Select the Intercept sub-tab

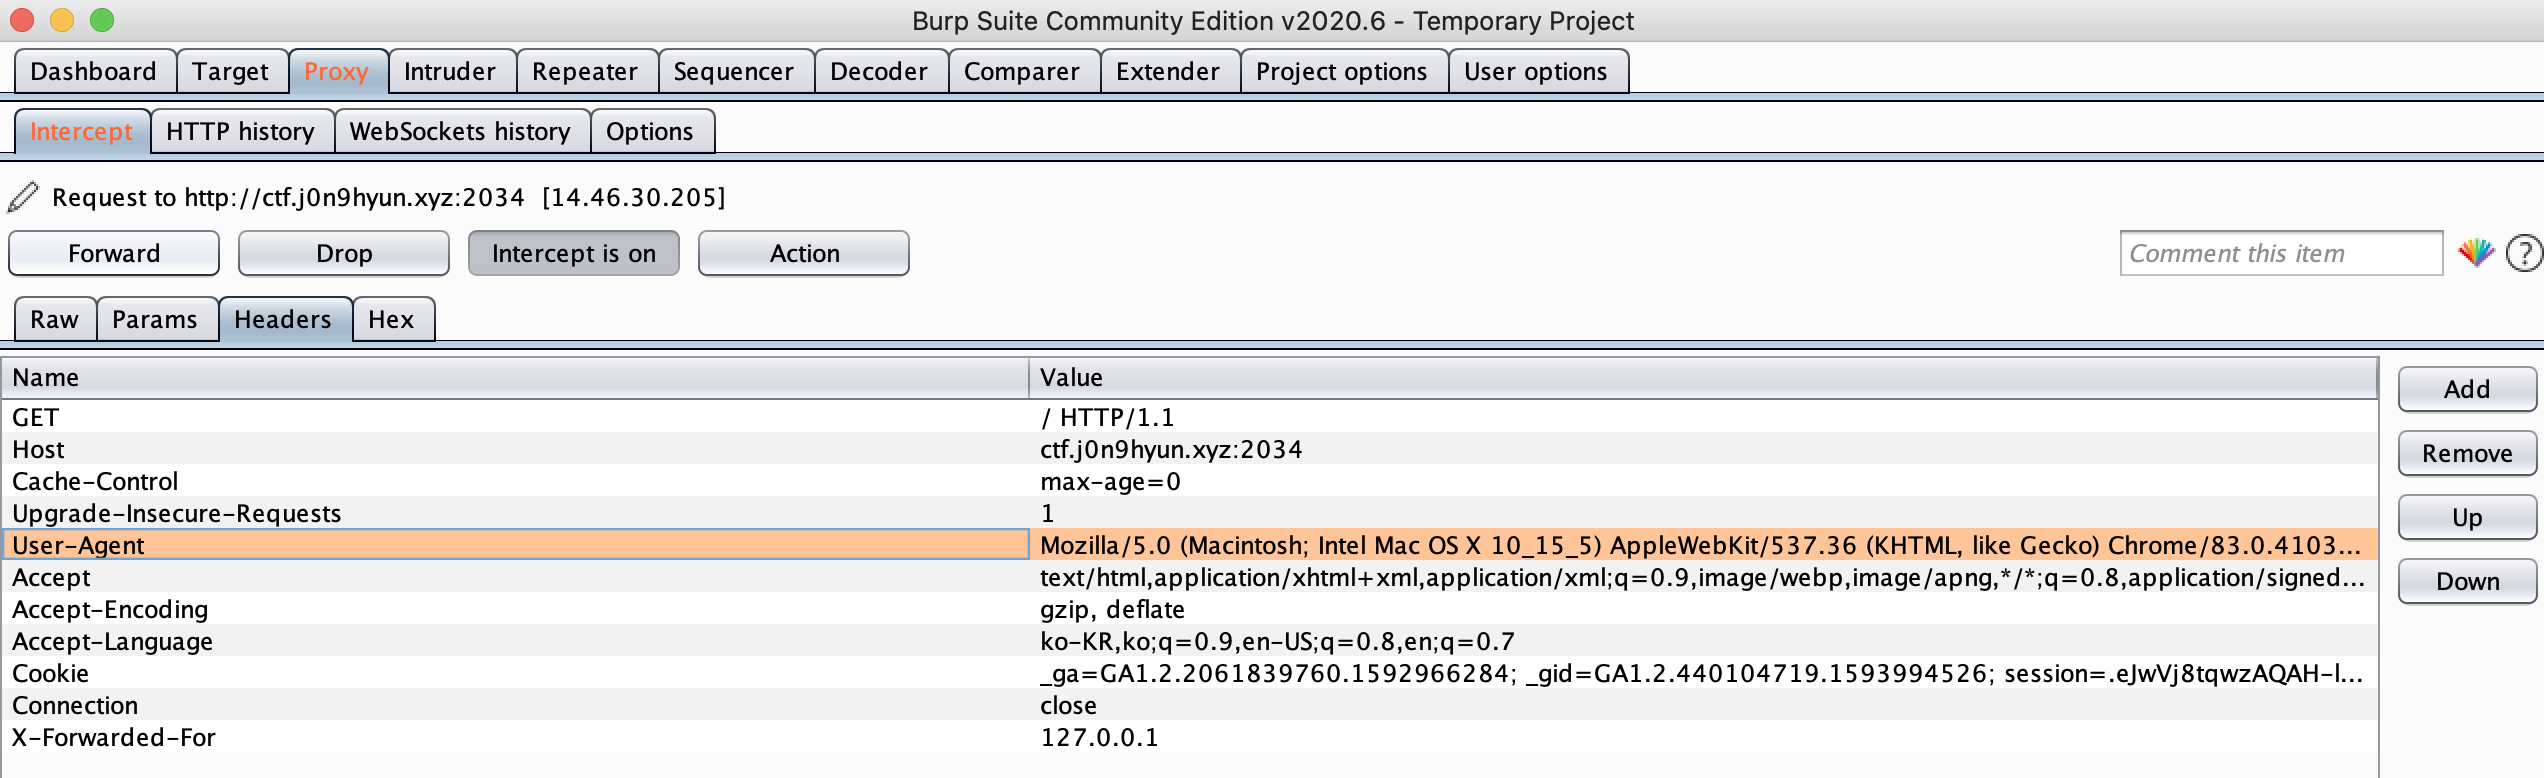[82, 131]
